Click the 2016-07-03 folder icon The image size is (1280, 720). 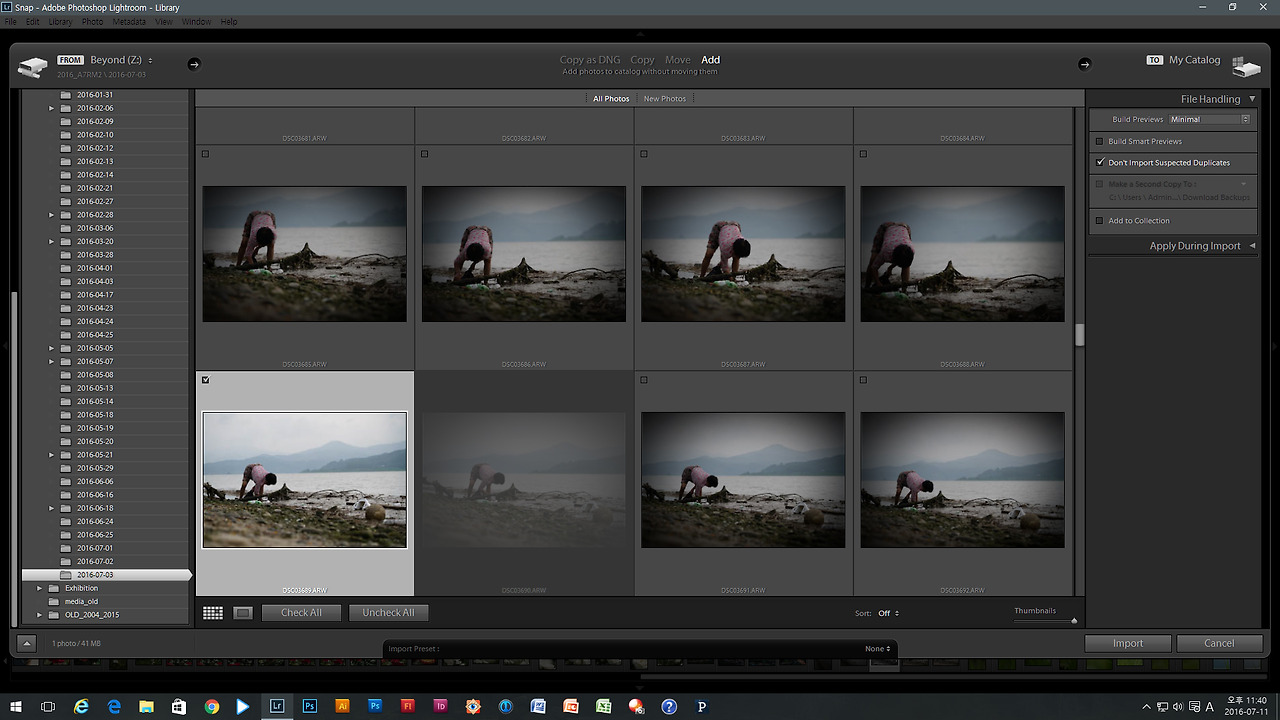point(66,575)
